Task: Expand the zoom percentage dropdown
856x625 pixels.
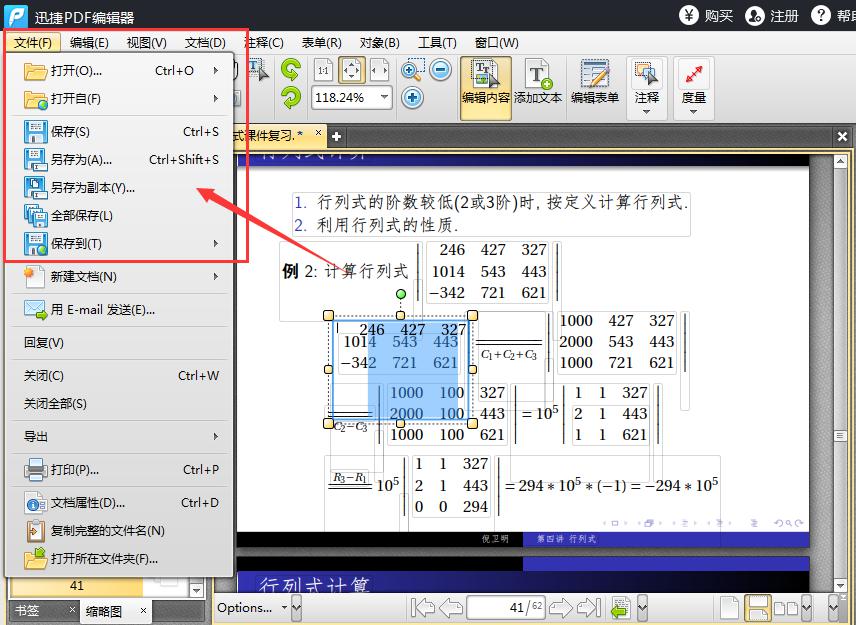Action: click(x=384, y=98)
